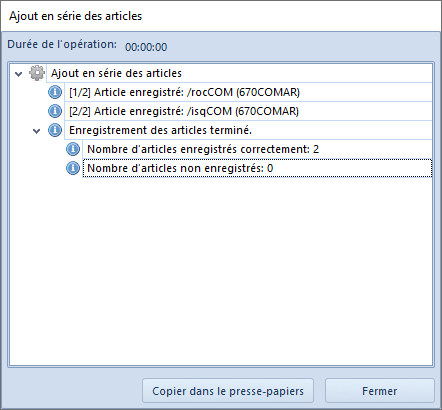442x410 pixels.
Task: Click the Durée de l'opération label
Action: pos(62,44)
